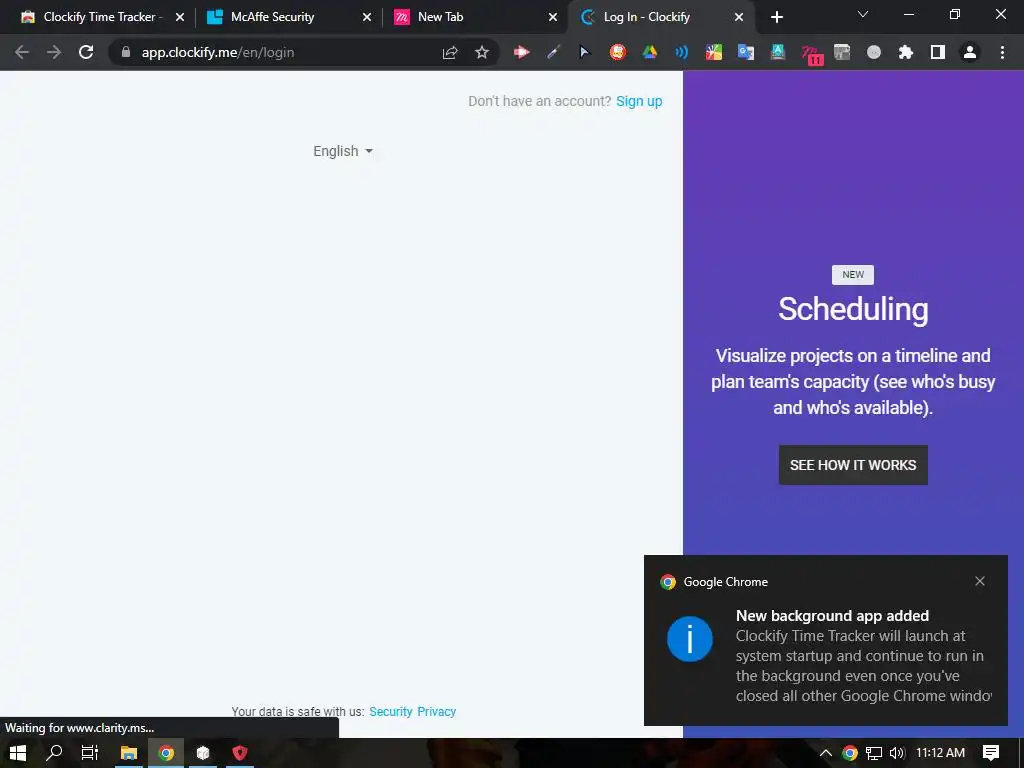Toggle the Chrome side panel

(938, 52)
